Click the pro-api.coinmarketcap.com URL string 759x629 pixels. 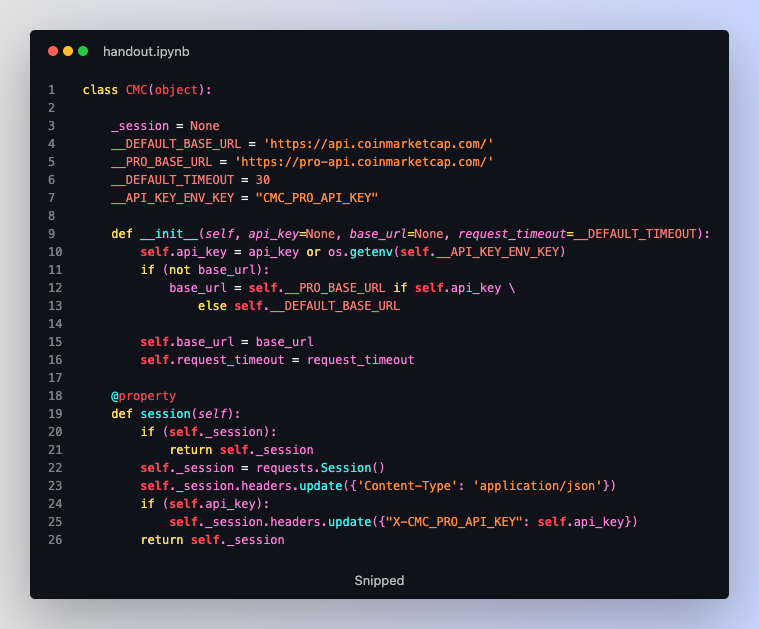click(364, 162)
